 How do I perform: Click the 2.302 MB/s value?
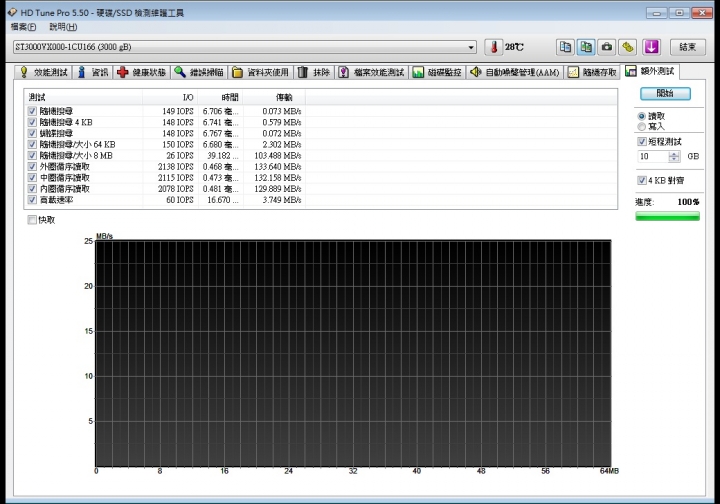[x=282, y=144]
